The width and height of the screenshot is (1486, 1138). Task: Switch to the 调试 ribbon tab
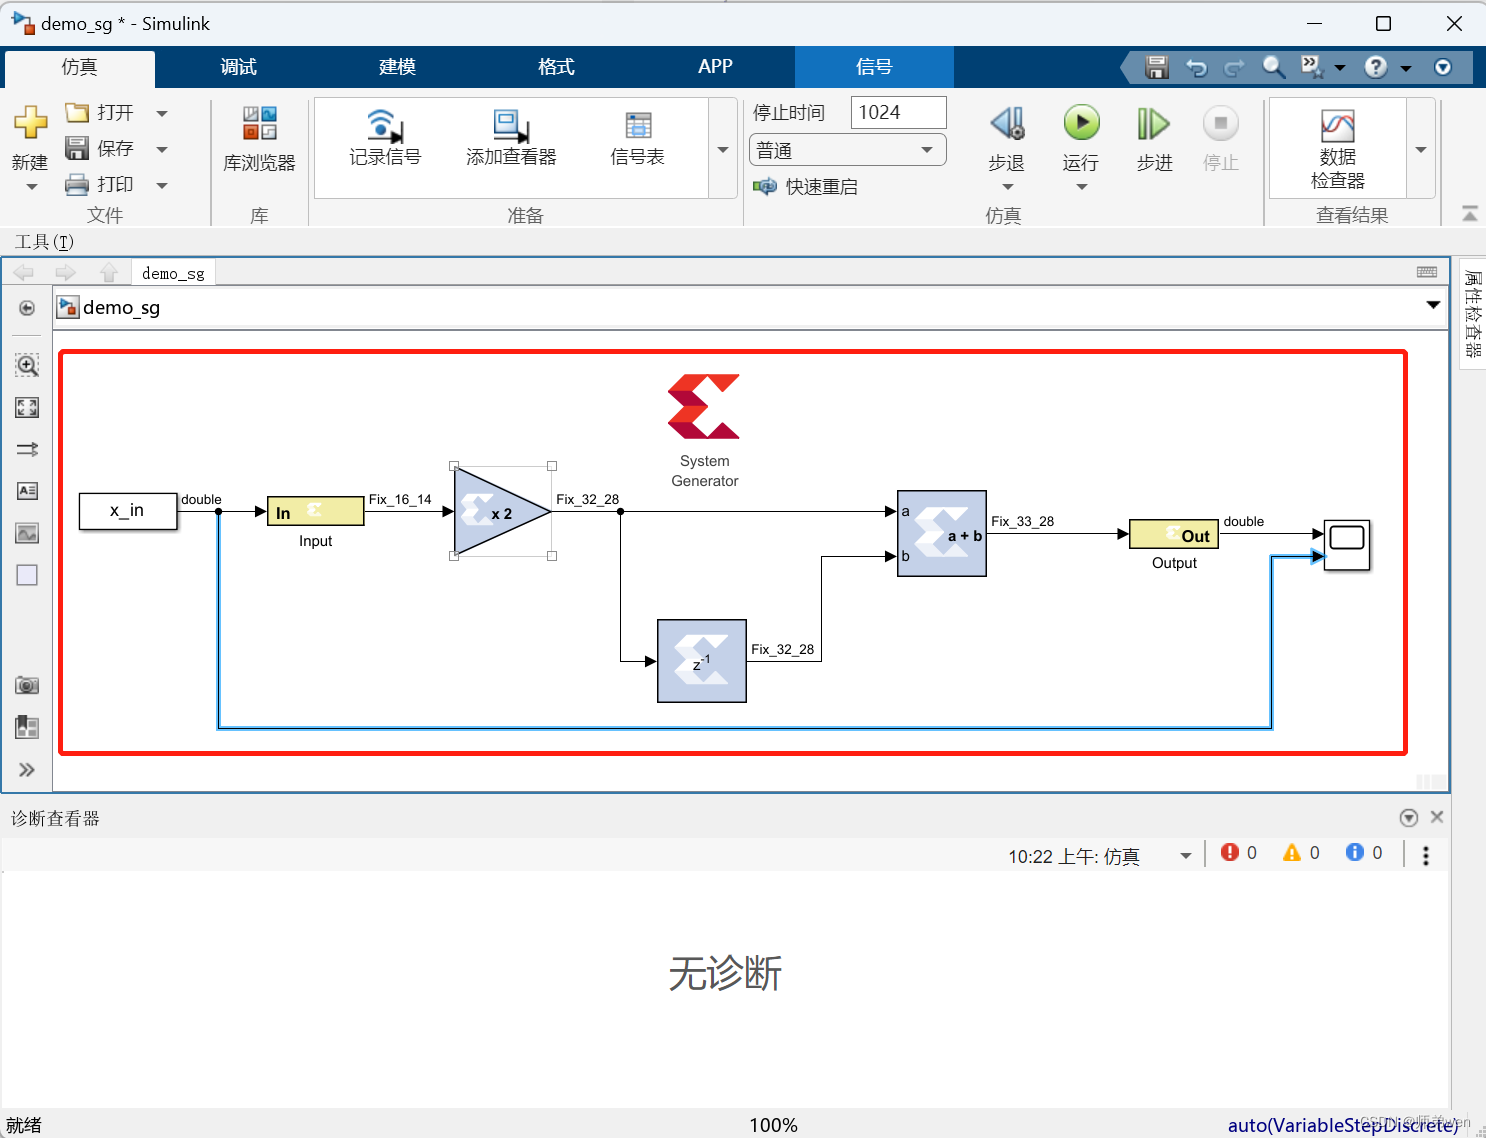coord(238,67)
